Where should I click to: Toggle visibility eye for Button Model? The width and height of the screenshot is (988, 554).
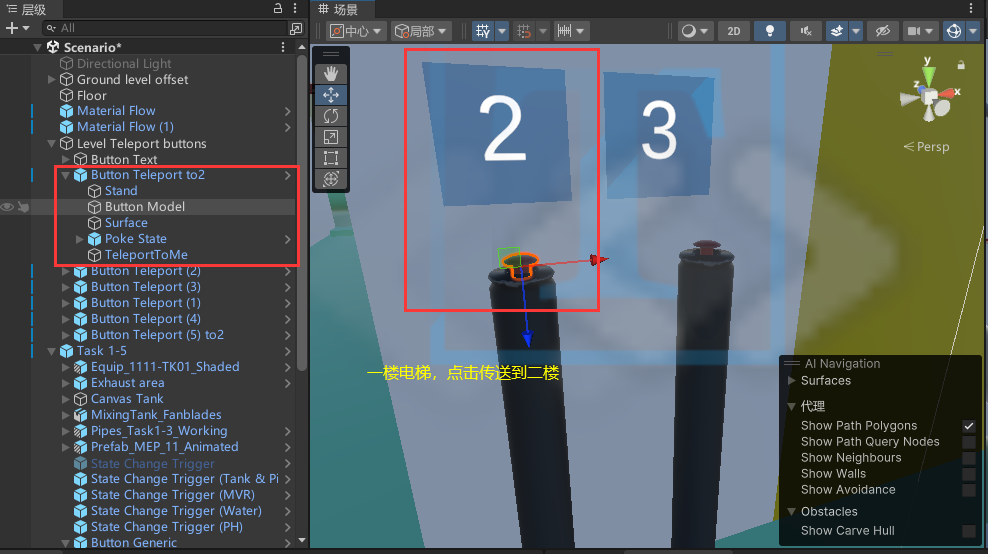[x=7, y=207]
